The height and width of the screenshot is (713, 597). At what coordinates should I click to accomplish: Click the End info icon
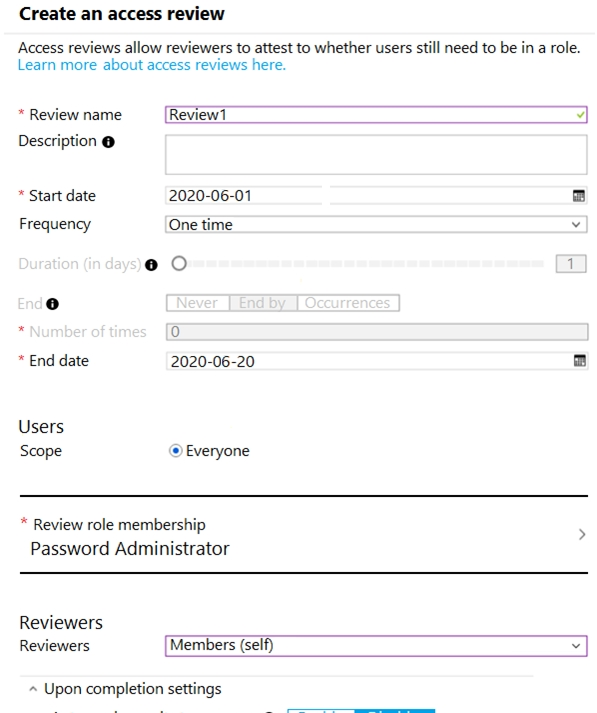[52, 304]
